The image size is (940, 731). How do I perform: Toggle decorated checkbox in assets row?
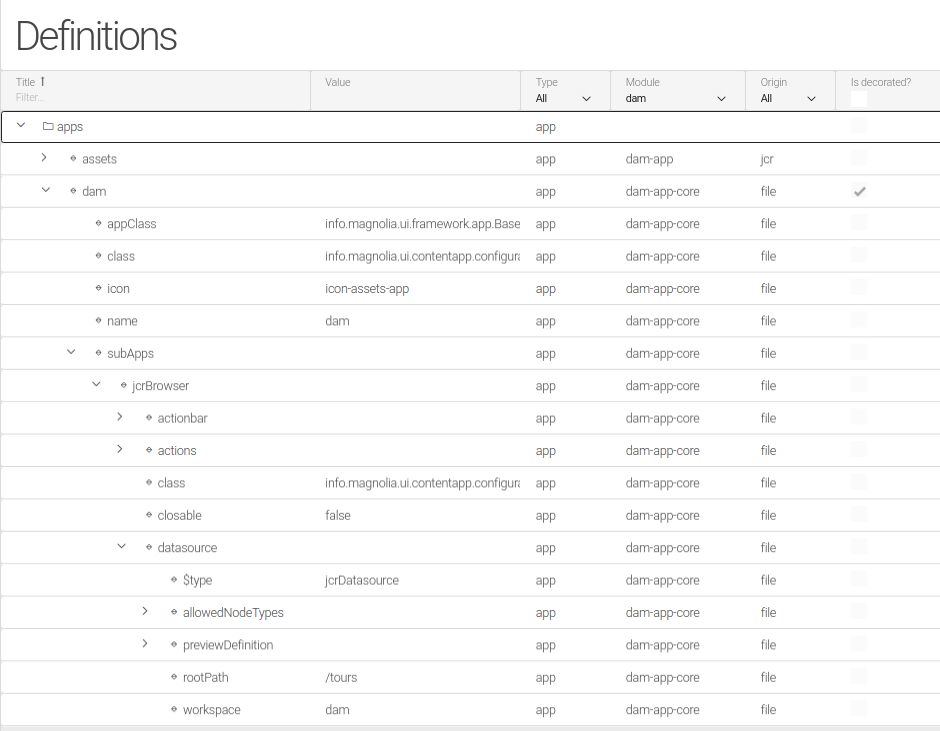click(858, 158)
